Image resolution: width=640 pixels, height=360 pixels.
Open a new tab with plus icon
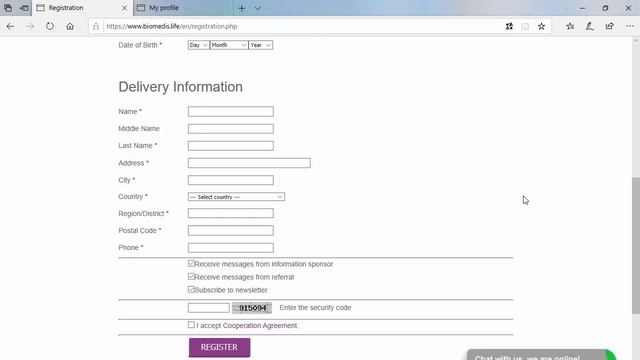coord(242,8)
